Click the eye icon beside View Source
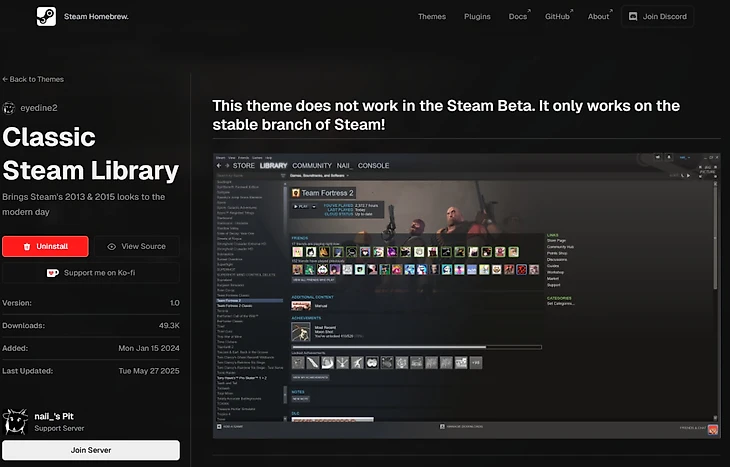This screenshot has width=730, height=467. (x=112, y=246)
